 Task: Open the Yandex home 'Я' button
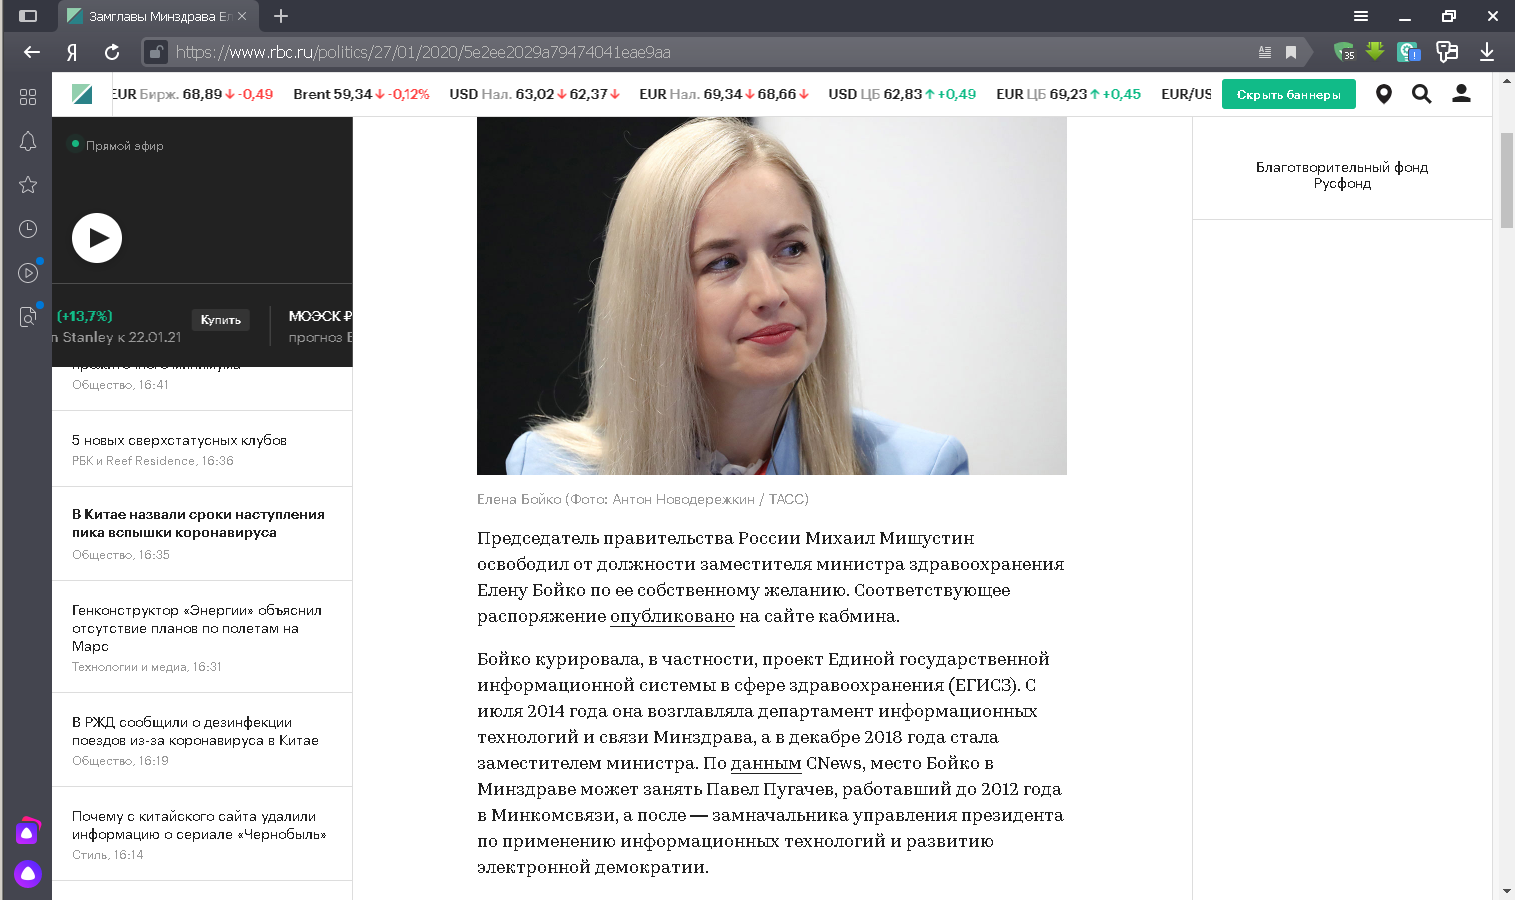[72, 52]
